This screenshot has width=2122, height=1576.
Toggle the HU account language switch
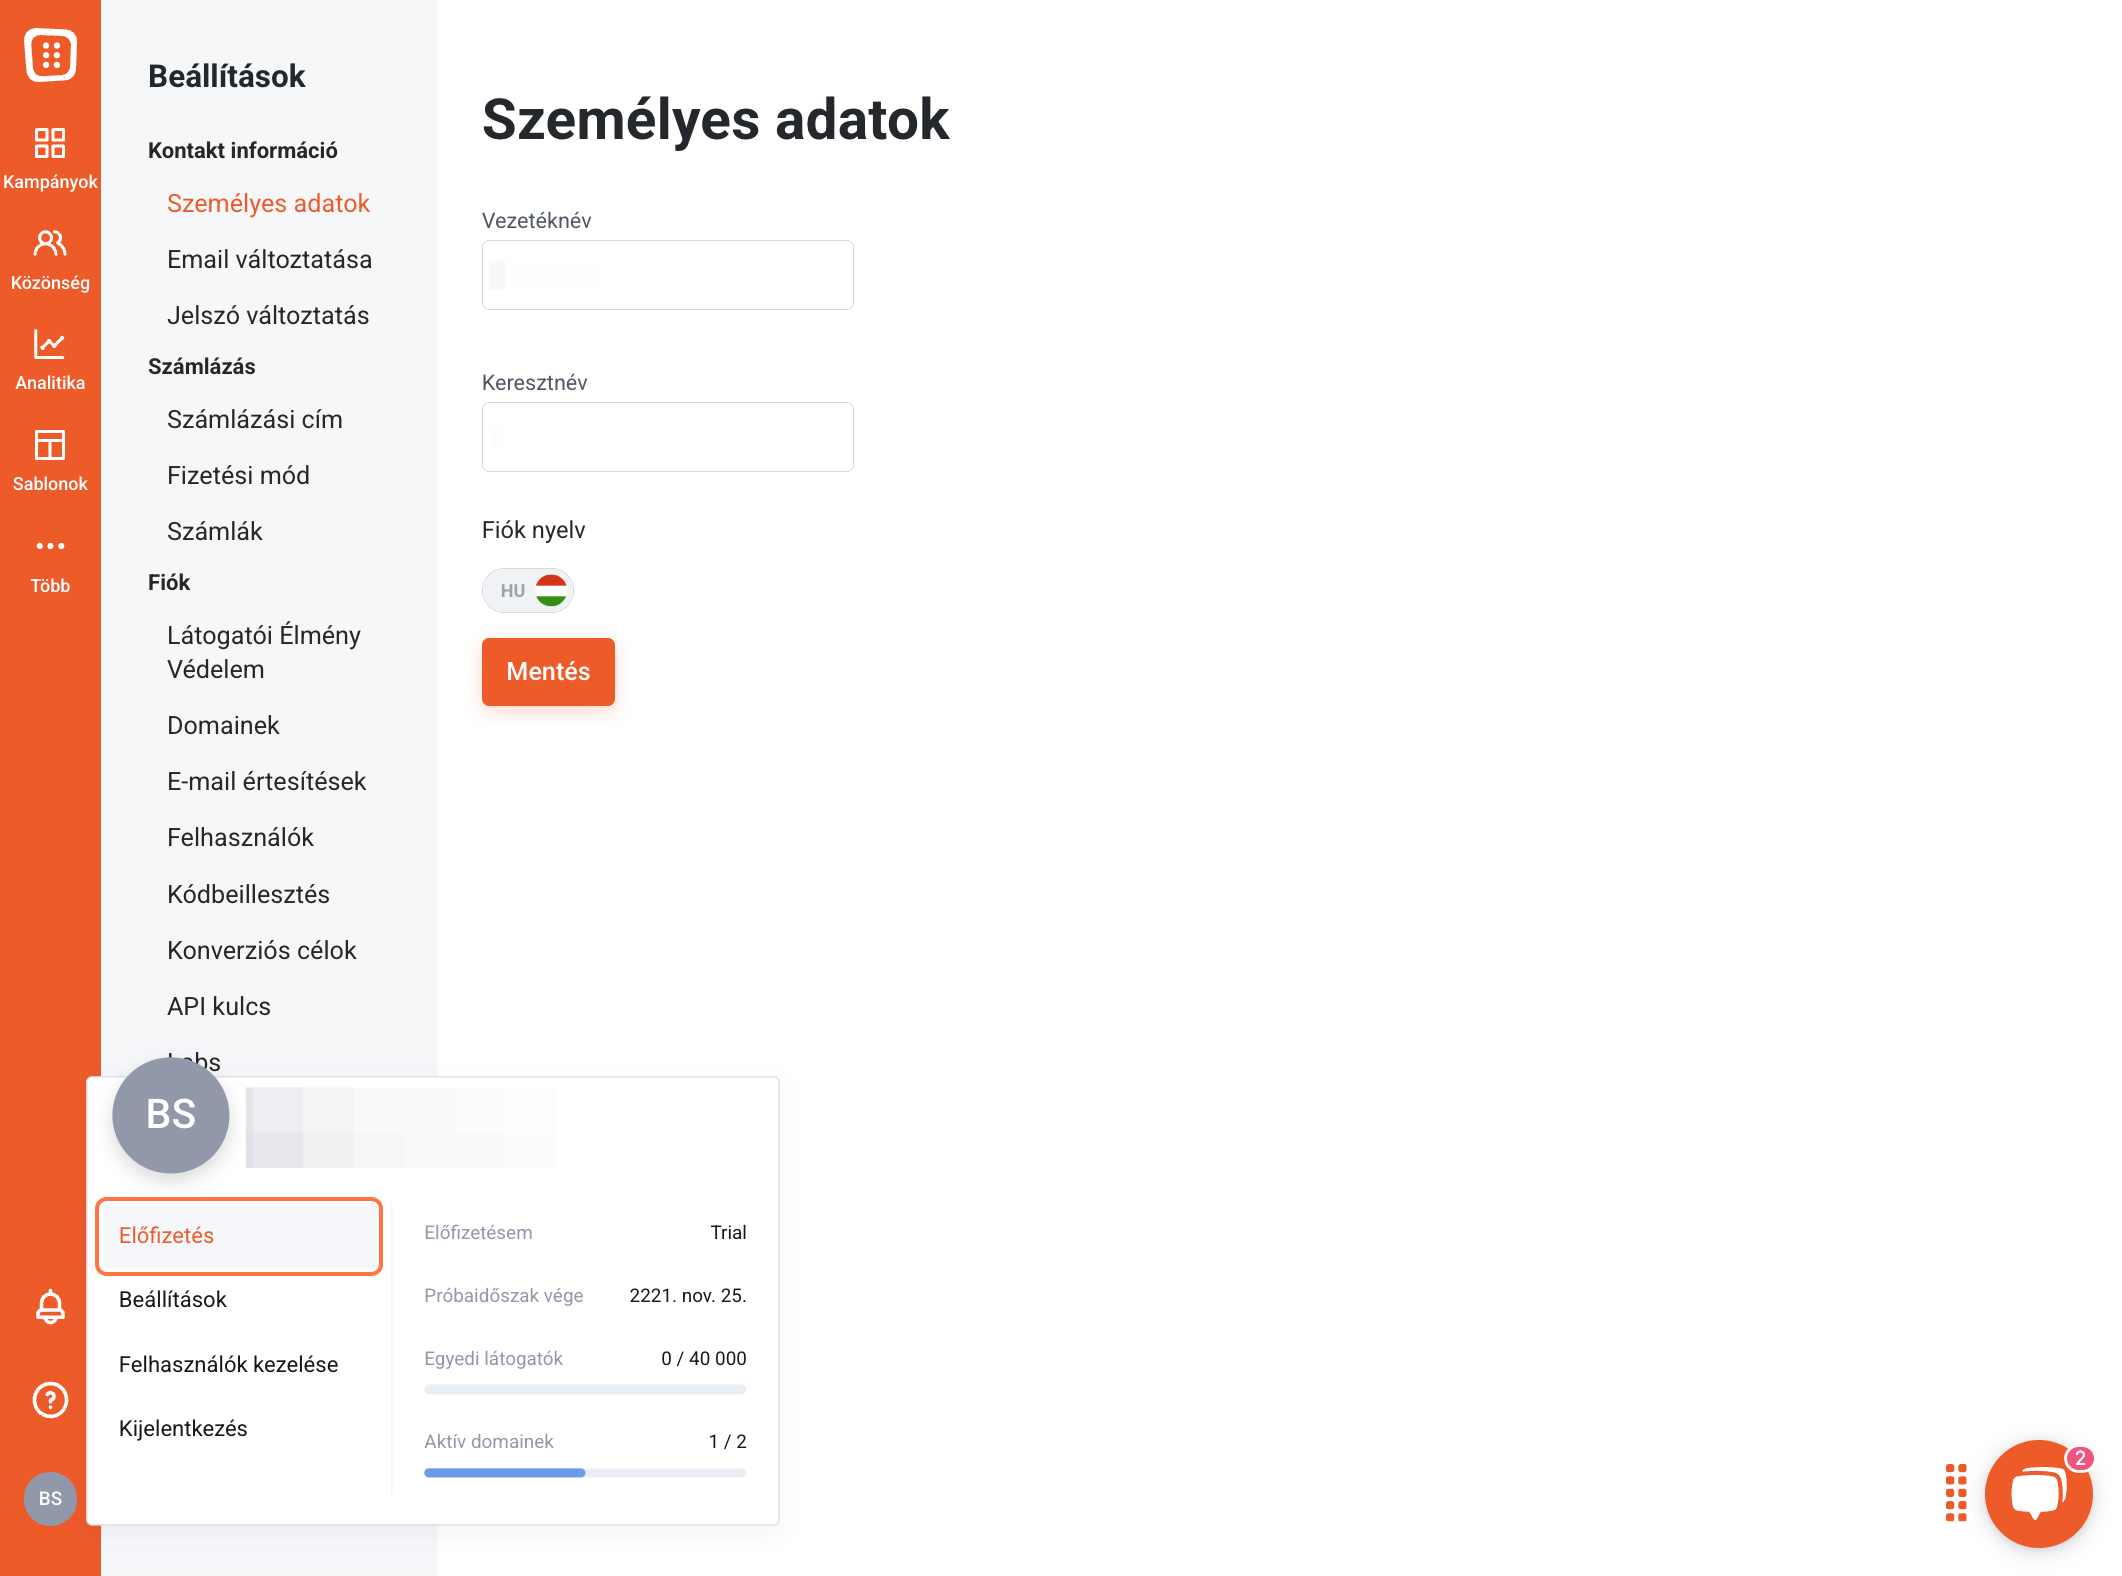[528, 590]
